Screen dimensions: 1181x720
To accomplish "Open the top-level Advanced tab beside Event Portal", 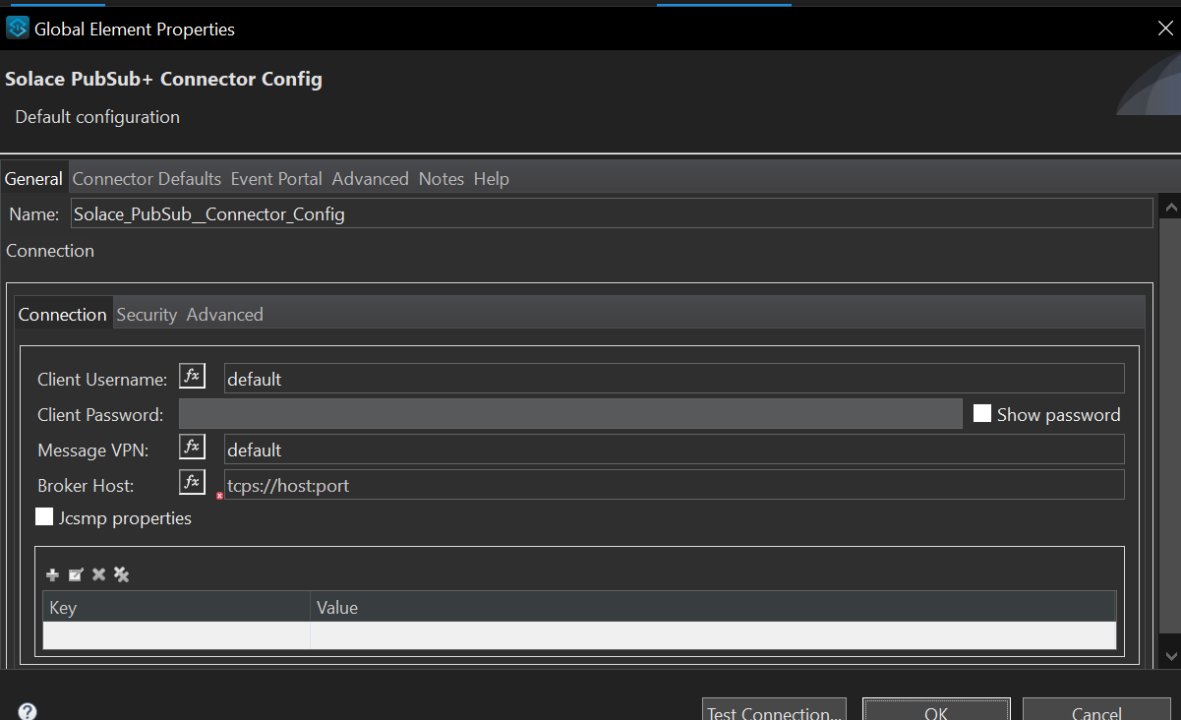I will (370, 178).
